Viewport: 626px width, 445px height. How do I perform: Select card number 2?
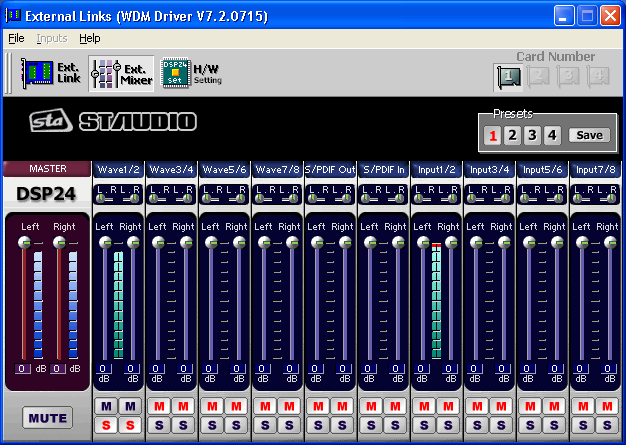click(x=538, y=76)
